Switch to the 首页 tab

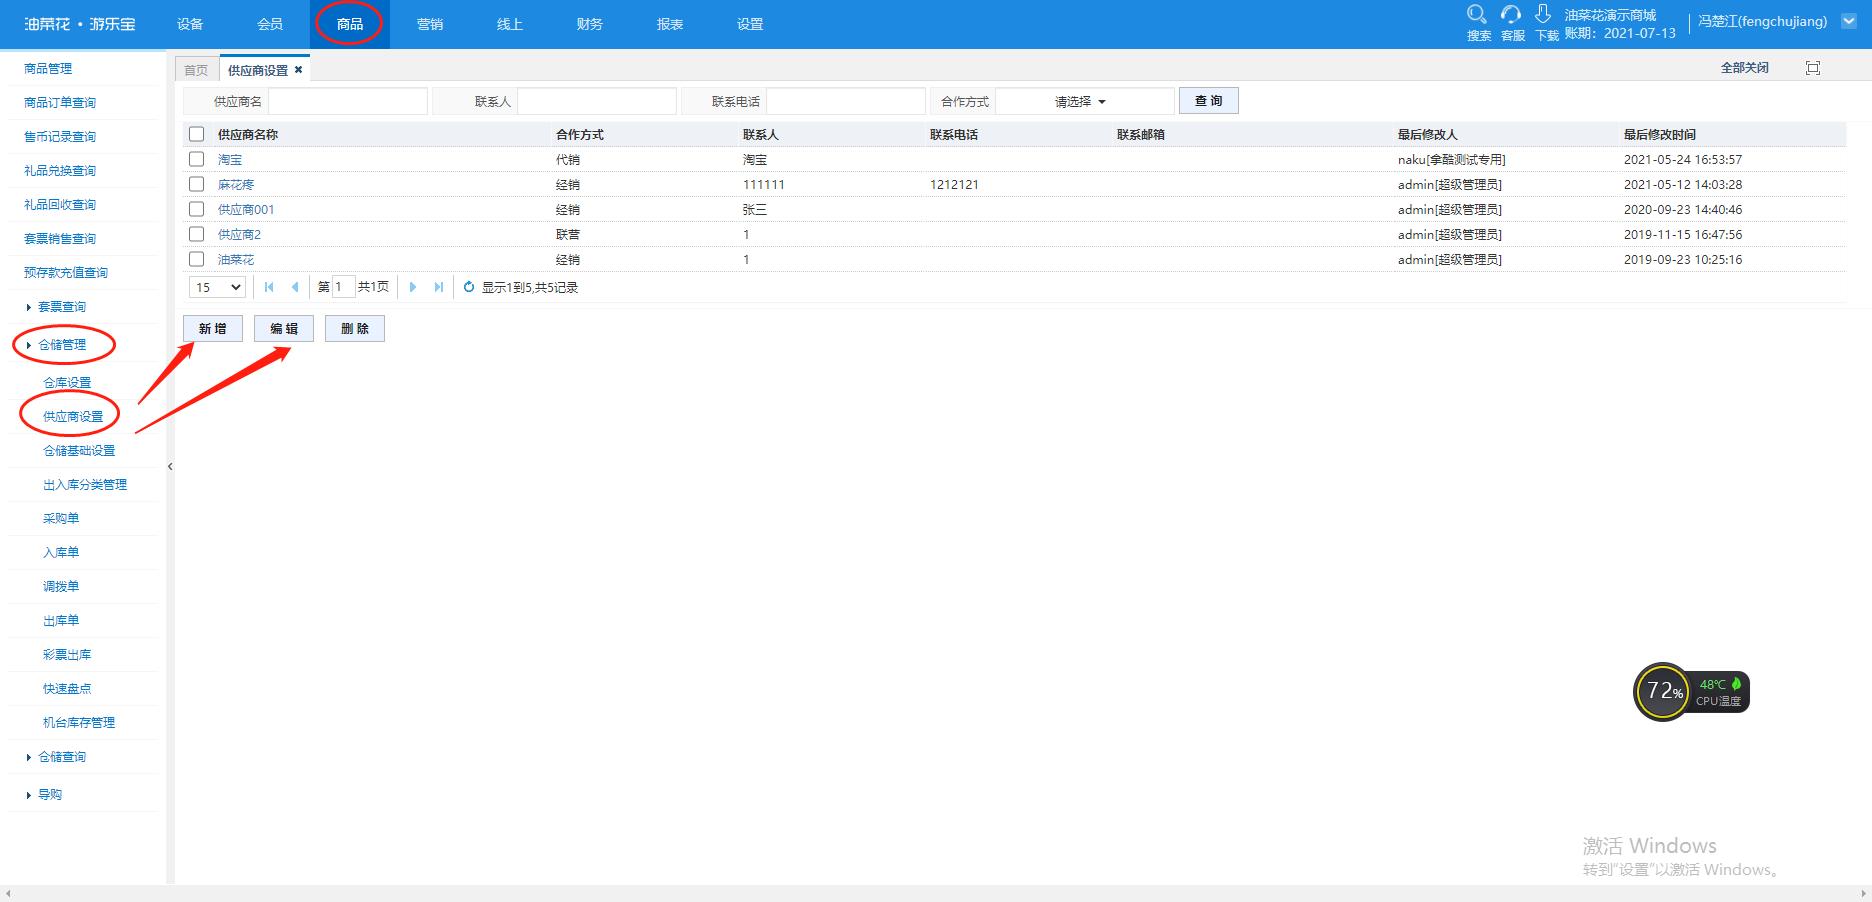(196, 70)
